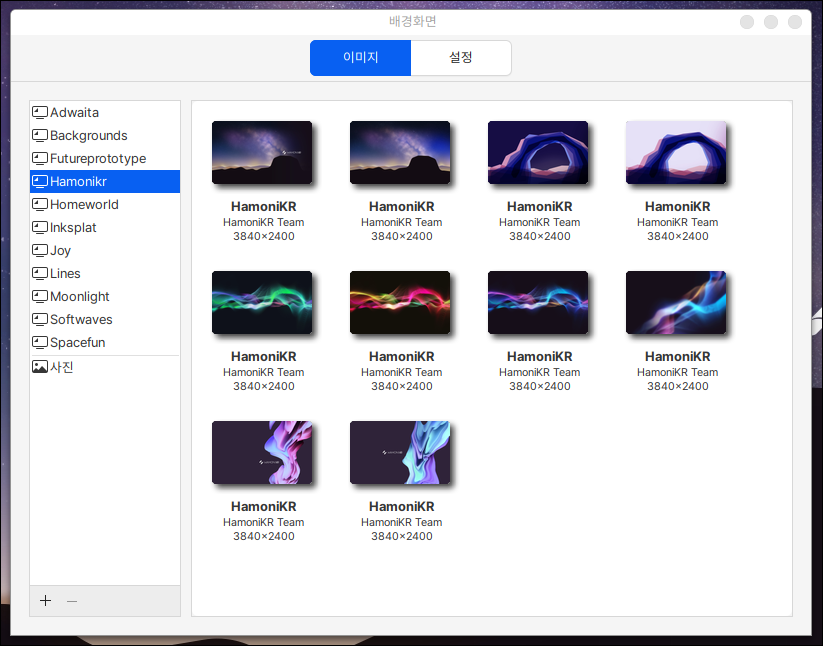Select the Lines collection entry
This screenshot has height=646, width=823.
[x=65, y=274]
